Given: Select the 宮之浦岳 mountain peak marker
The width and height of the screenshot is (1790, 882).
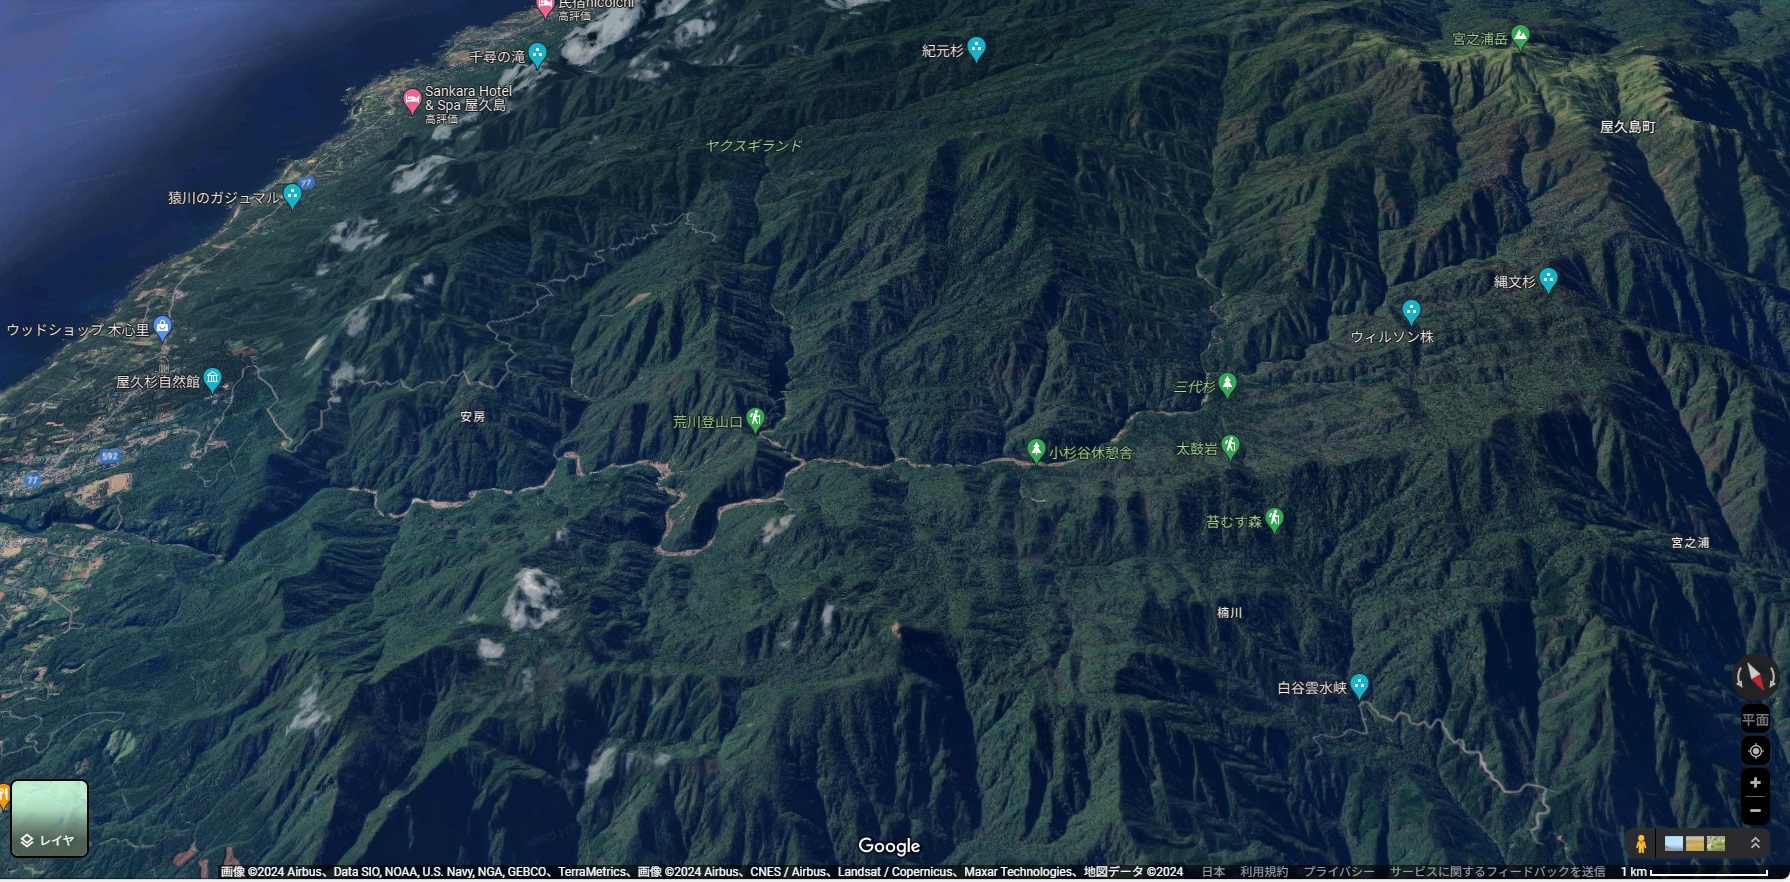Looking at the screenshot, I should click(1520, 37).
